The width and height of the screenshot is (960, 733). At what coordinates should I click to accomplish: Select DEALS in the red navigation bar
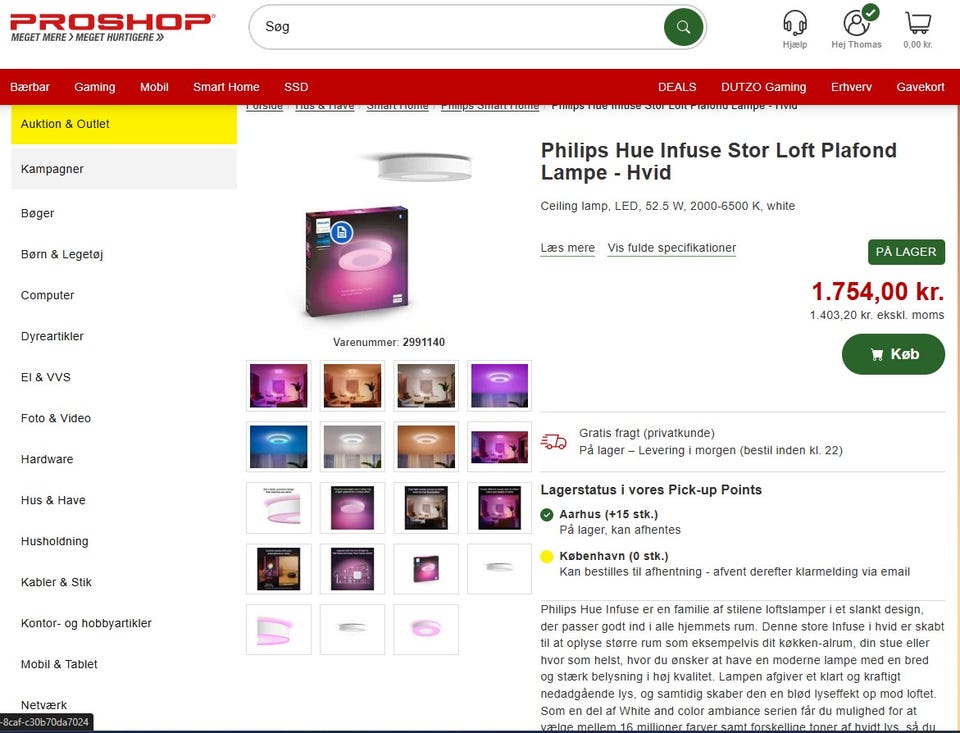(x=677, y=87)
